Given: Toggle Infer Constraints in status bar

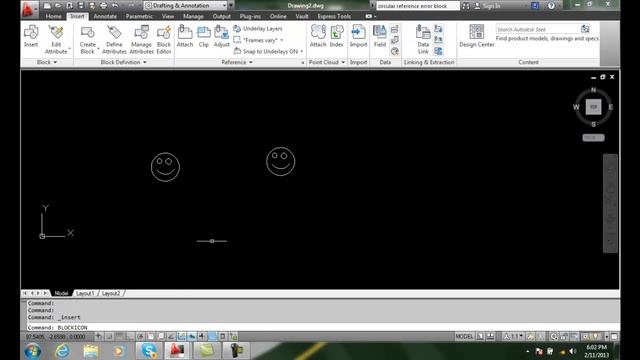Looking at the screenshot, I should point(99,336).
